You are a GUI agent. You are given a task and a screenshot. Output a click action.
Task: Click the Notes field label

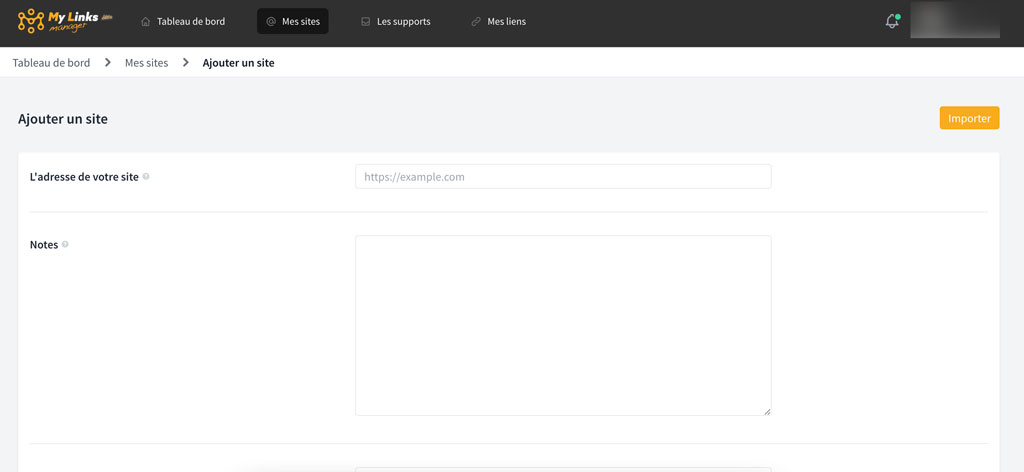pos(44,244)
